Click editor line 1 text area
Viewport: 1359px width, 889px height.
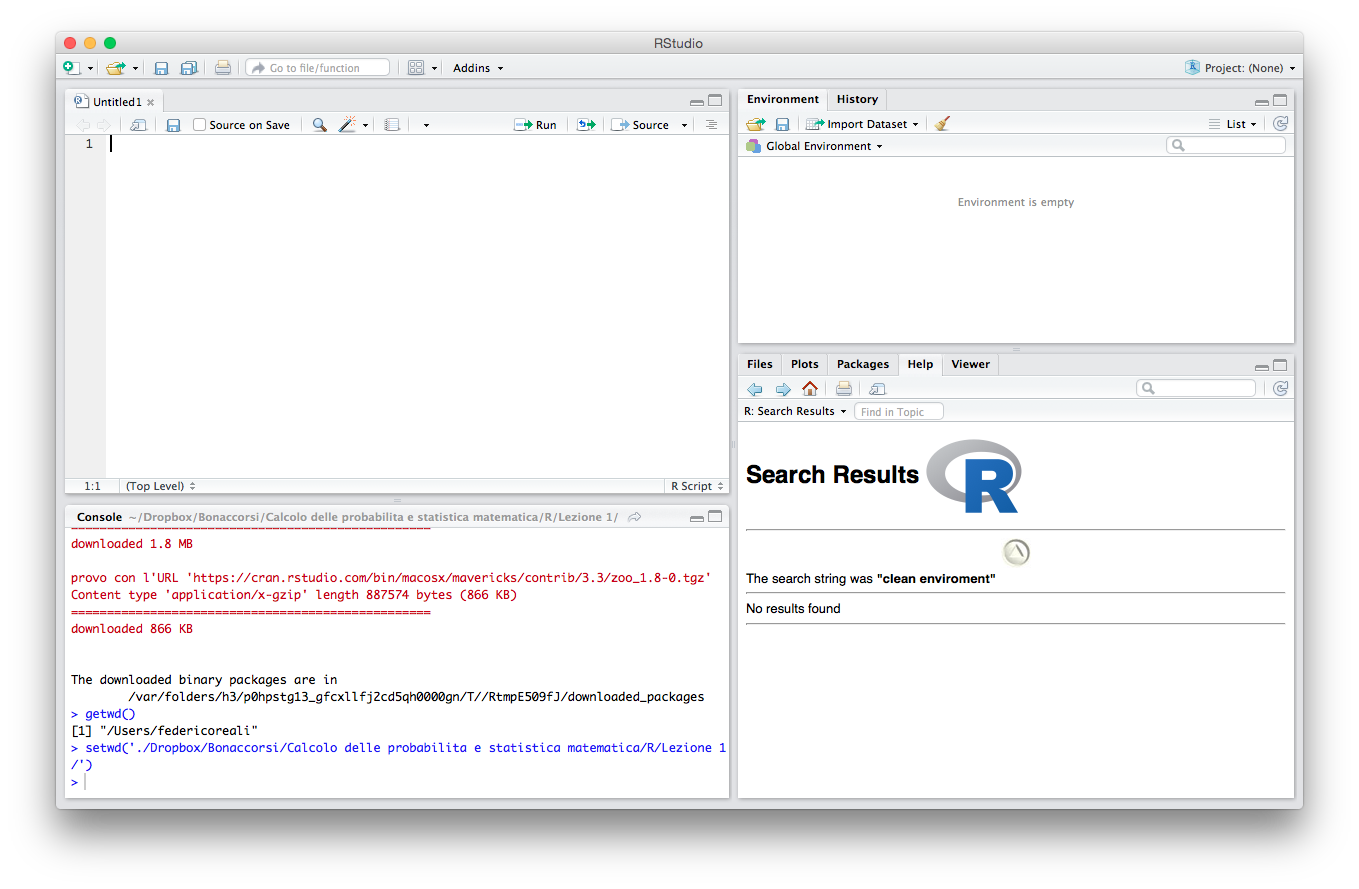pos(417,144)
